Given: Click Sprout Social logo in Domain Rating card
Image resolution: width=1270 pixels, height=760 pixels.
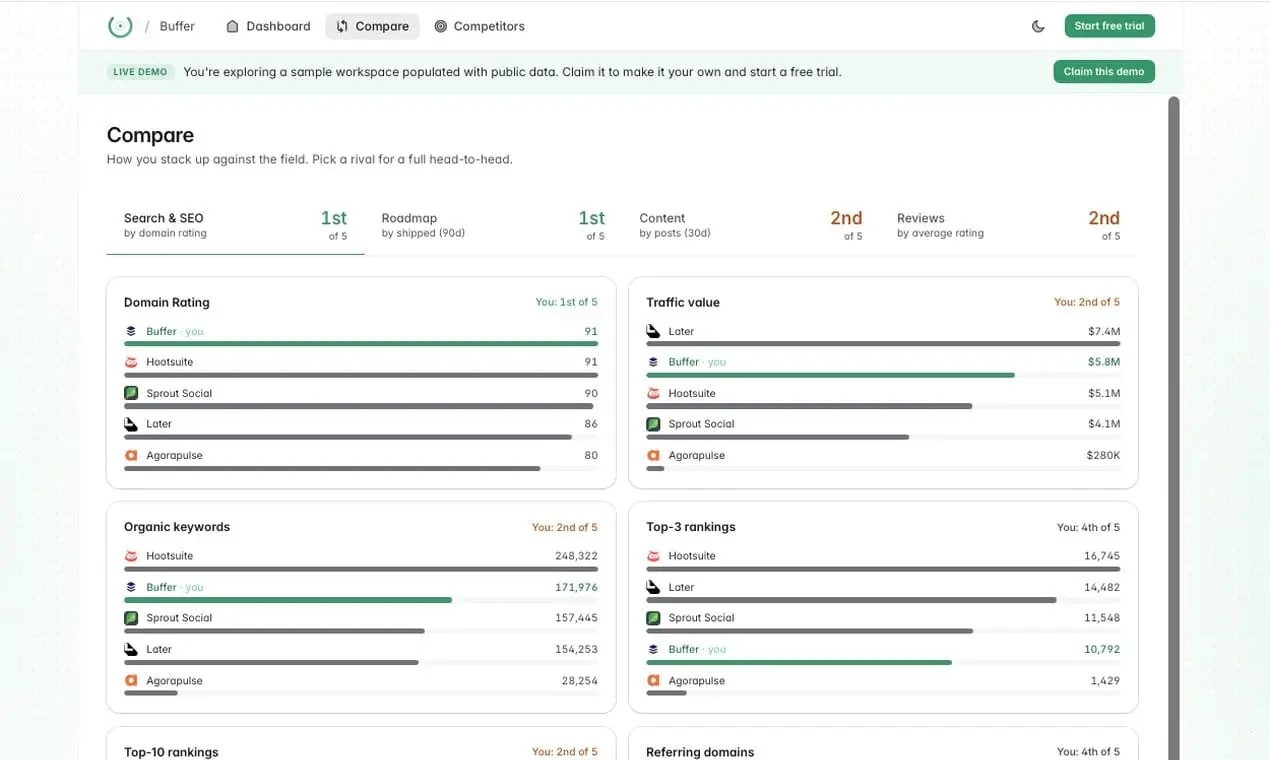Looking at the screenshot, I should [x=130, y=393].
